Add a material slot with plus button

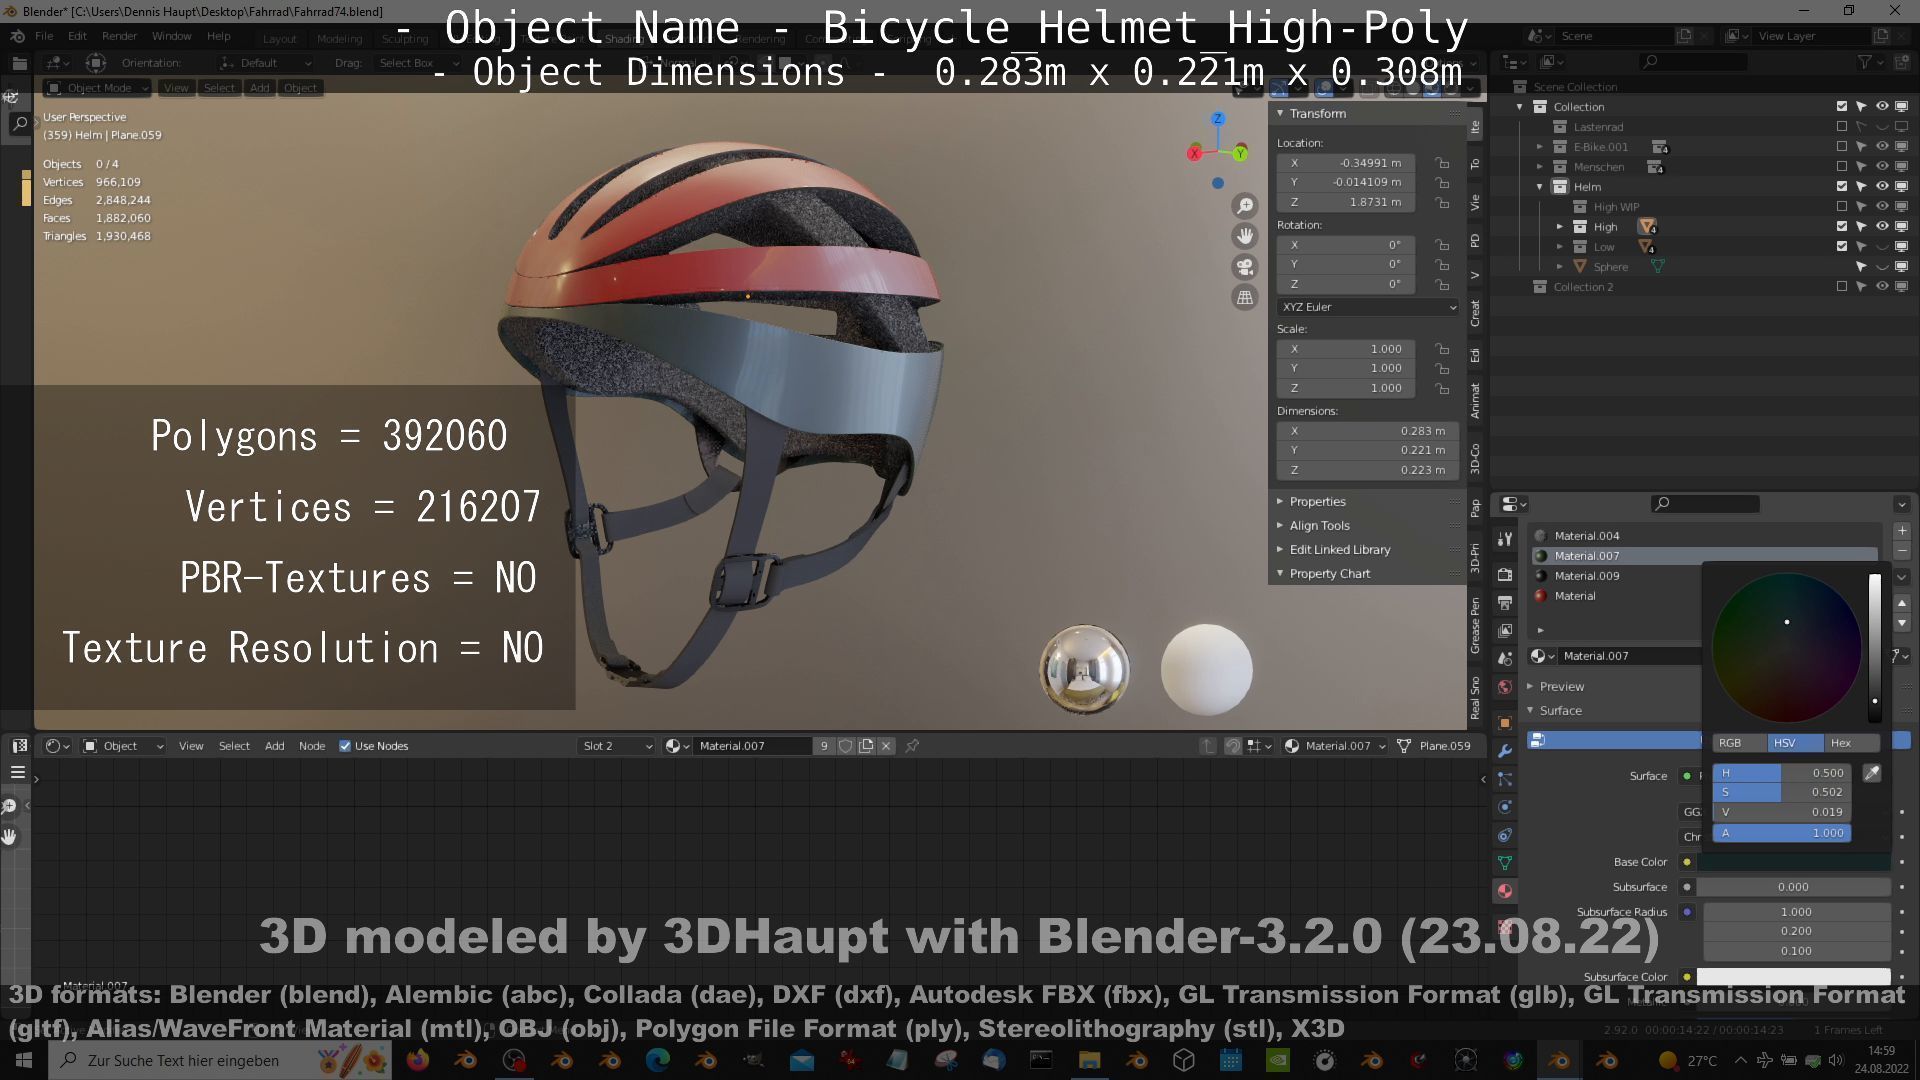[1902, 531]
